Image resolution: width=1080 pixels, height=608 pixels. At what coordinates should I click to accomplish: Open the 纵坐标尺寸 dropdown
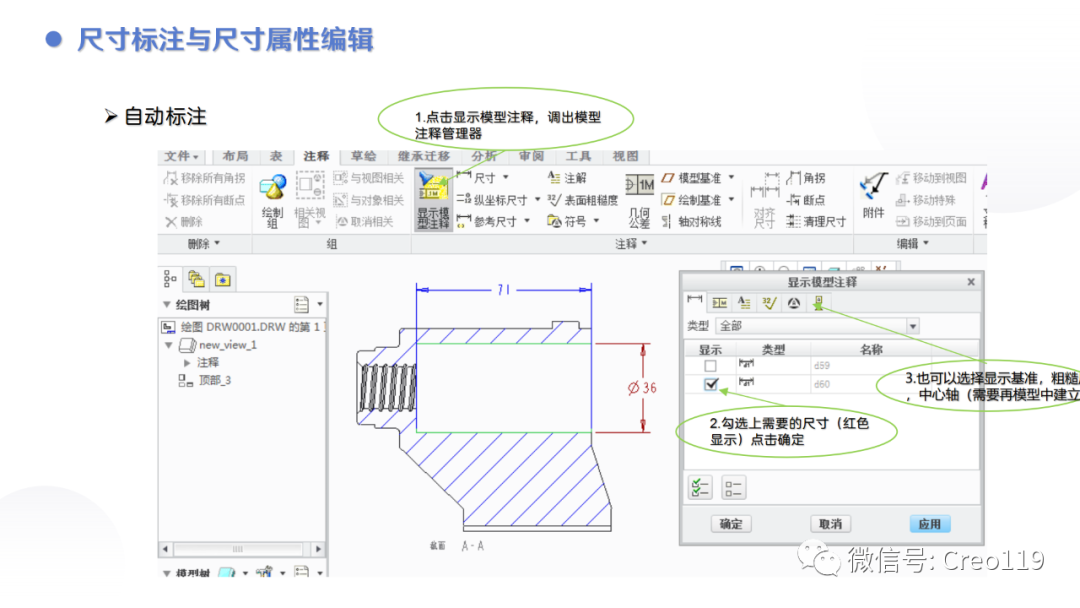[537, 200]
